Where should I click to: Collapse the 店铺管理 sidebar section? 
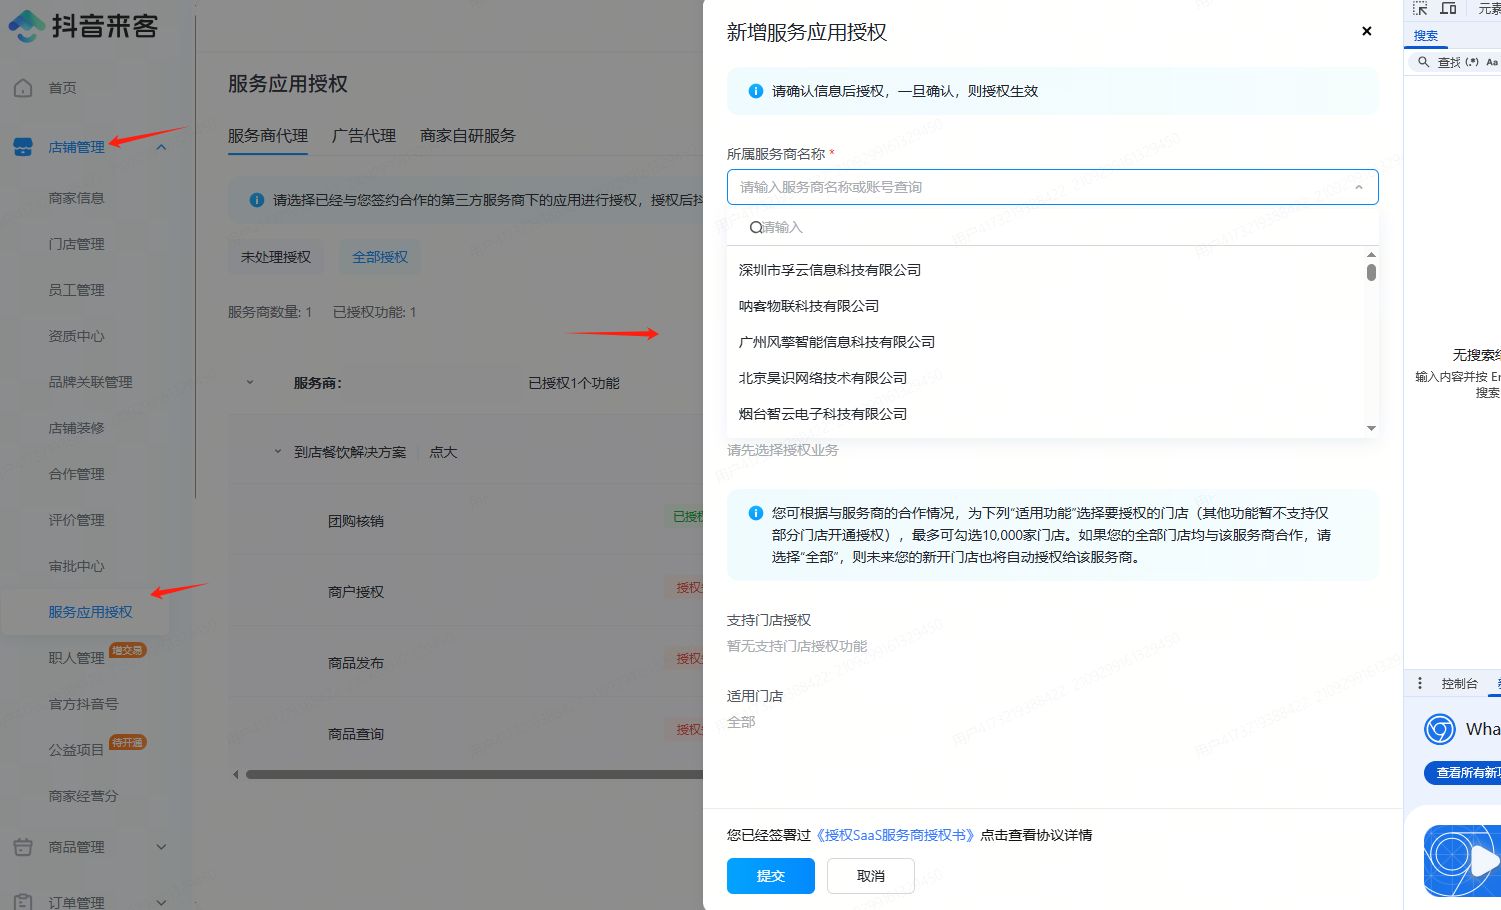tap(161, 148)
